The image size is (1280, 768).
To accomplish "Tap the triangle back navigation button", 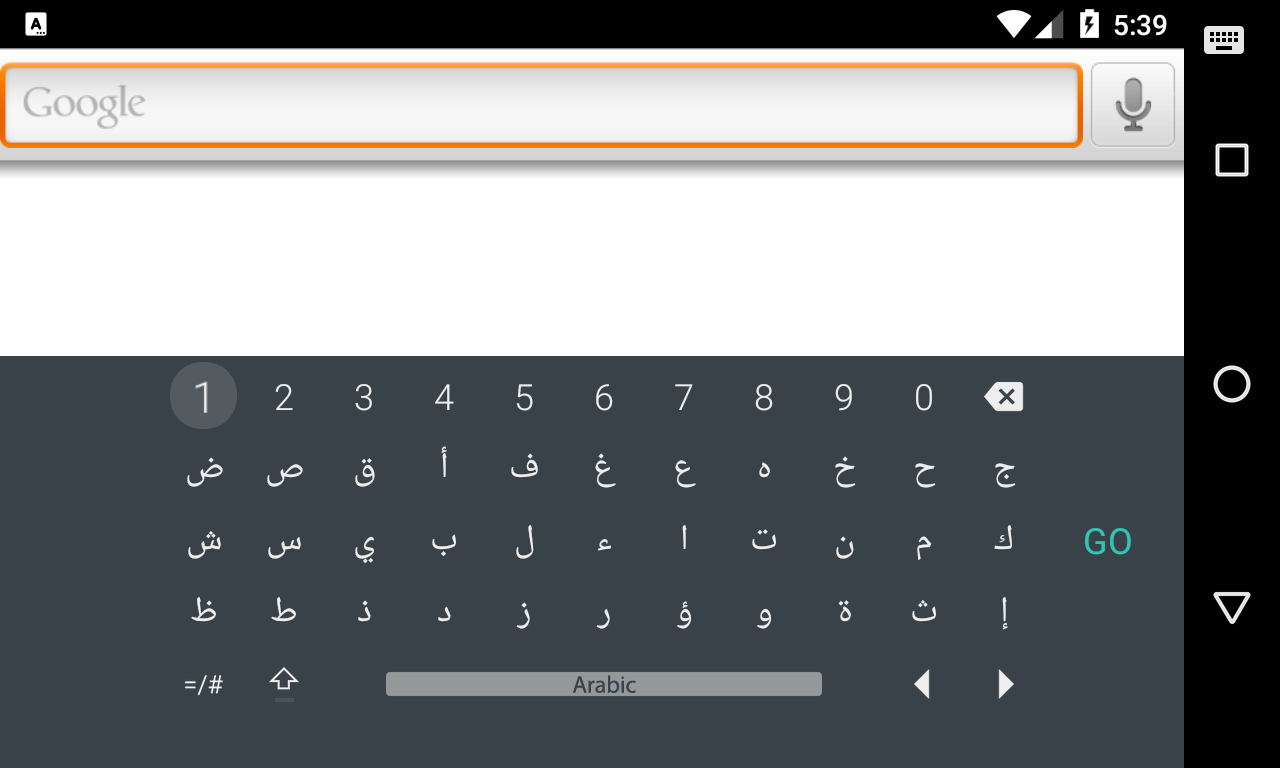I will tap(1232, 607).
